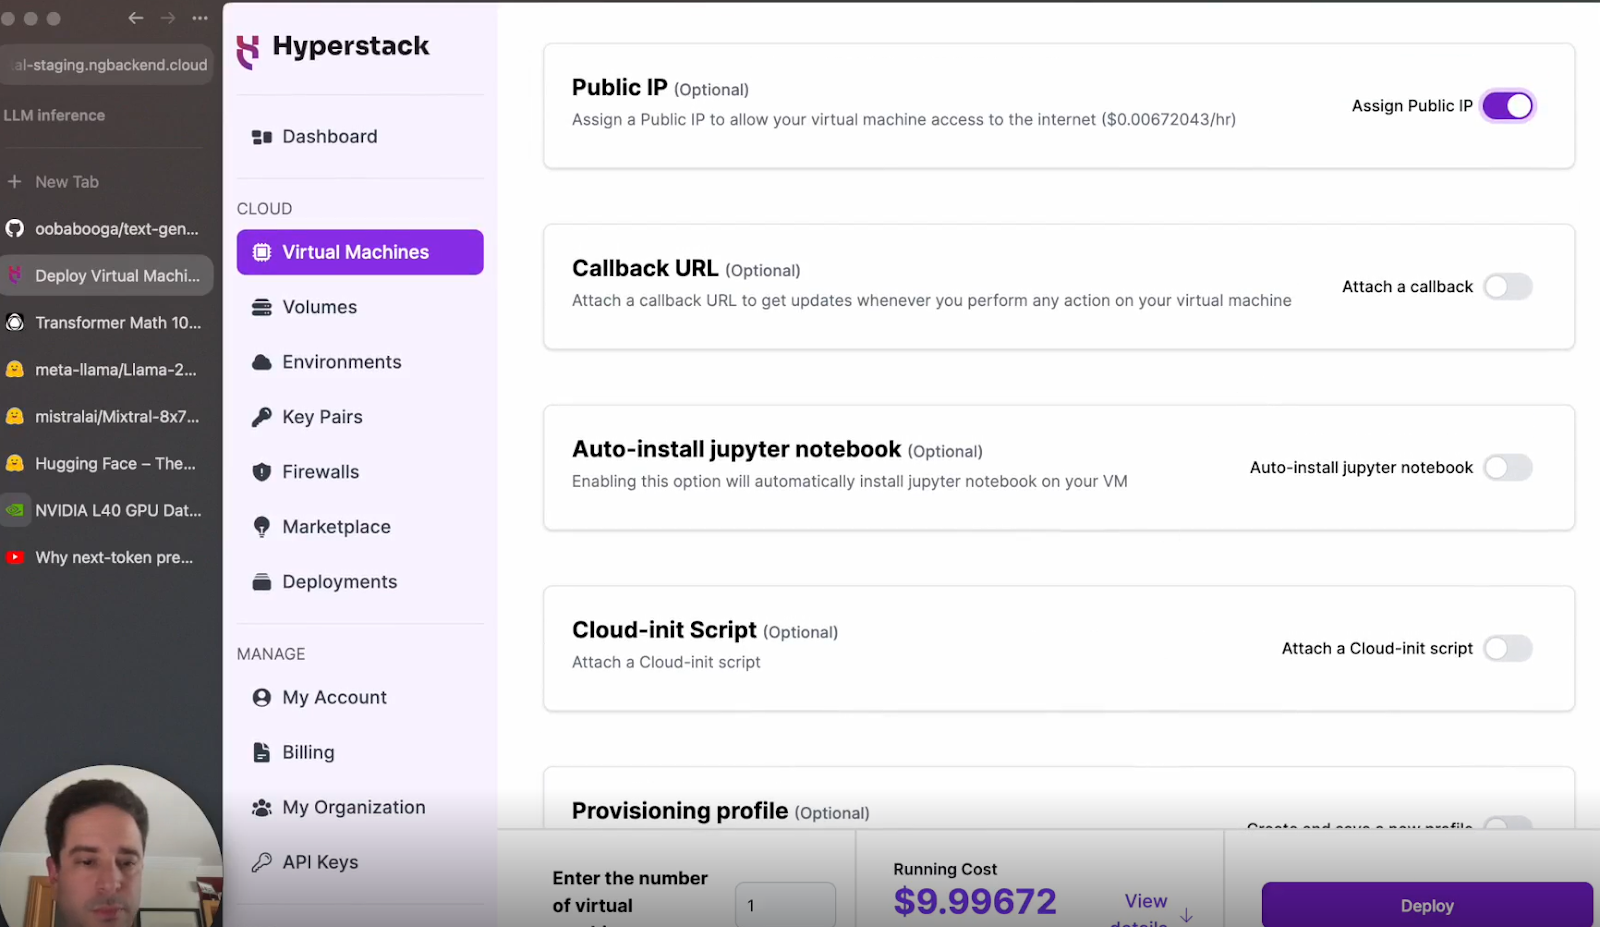Click the Key Pairs key icon
The width and height of the screenshot is (1600, 927).
coord(262,417)
